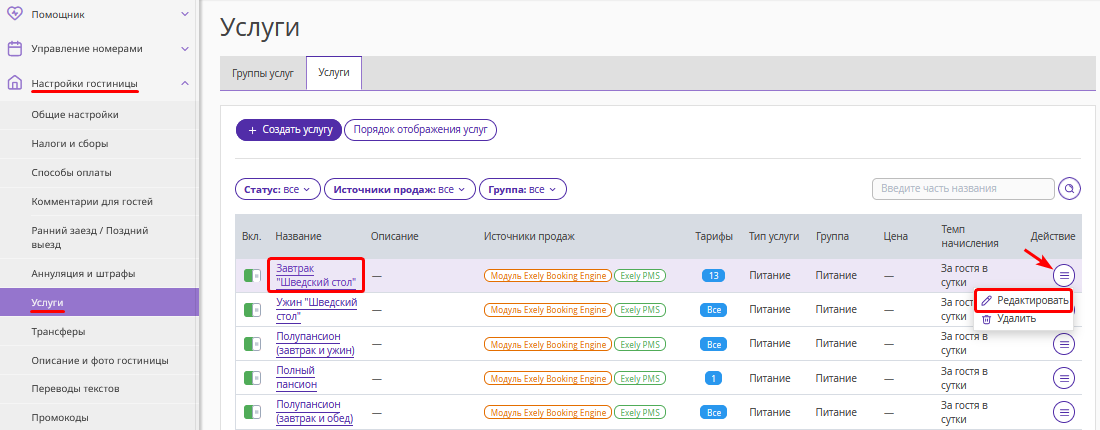Expand the Группа filter dropdown
Viewport: 1100px width, 430px height.
coord(523,189)
